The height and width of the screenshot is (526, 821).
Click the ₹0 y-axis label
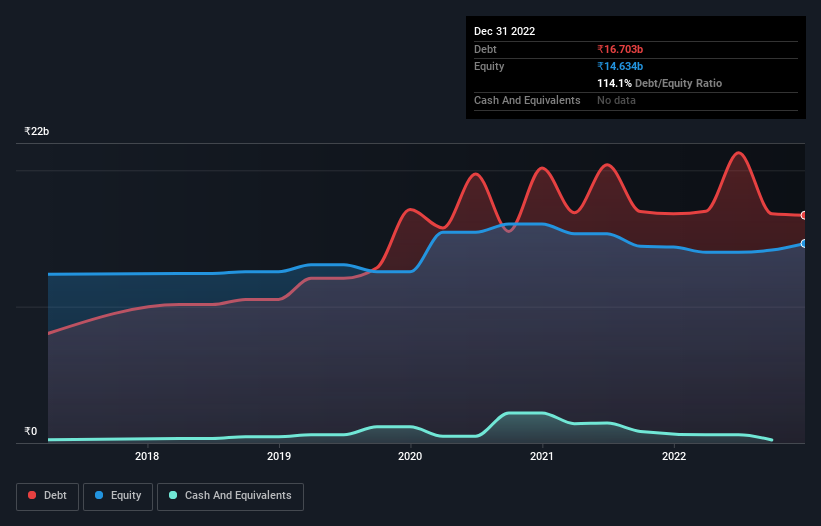(x=31, y=431)
